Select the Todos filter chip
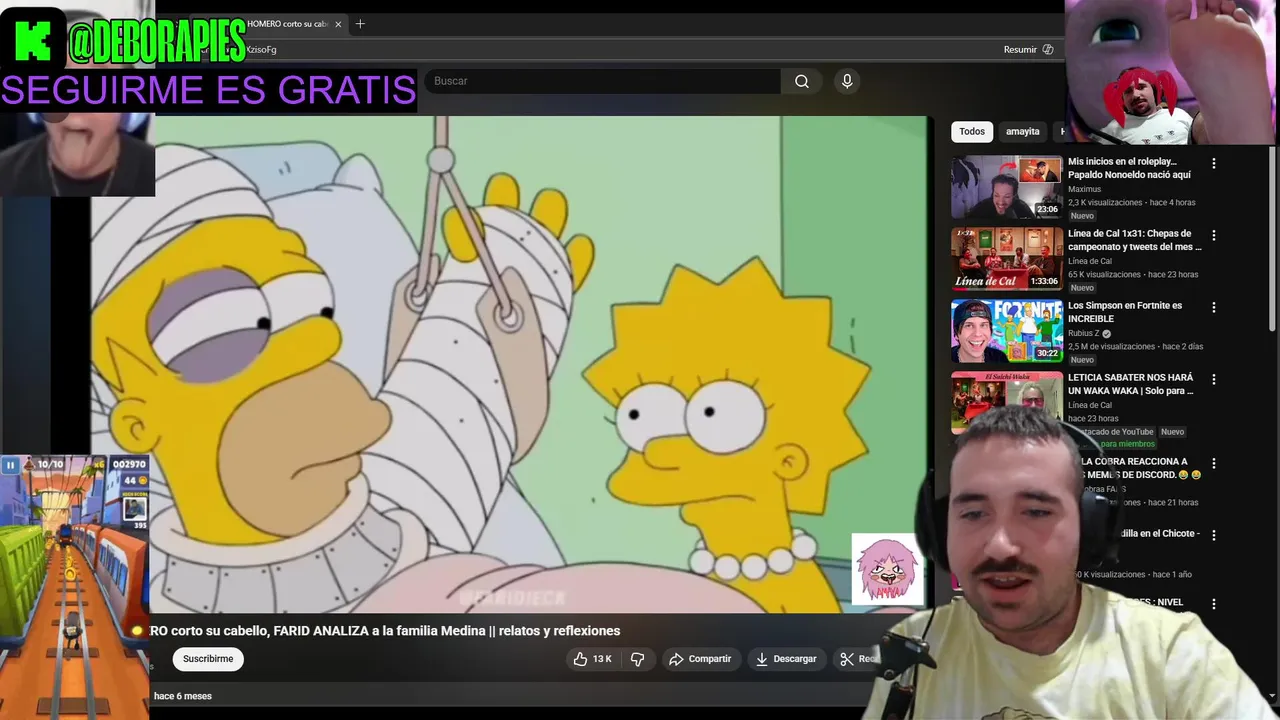 coord(972,131)
